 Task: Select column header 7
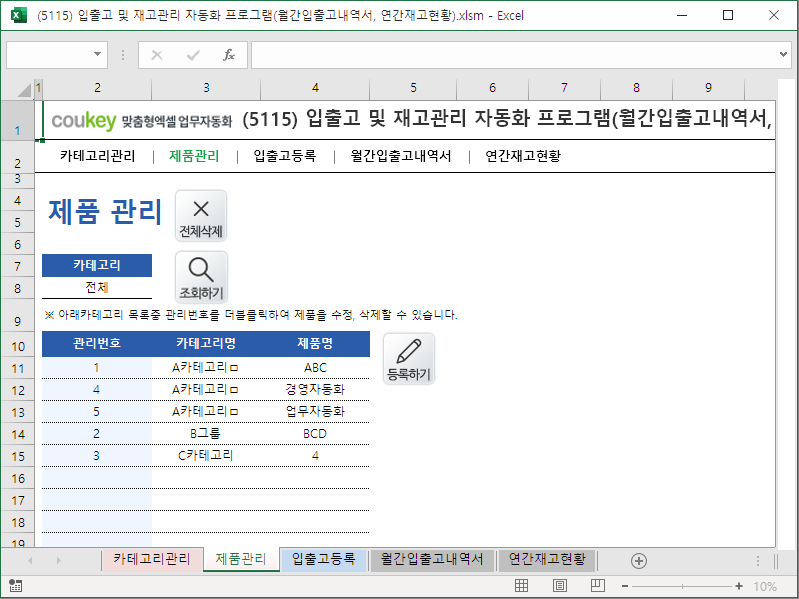coord(564,88)
